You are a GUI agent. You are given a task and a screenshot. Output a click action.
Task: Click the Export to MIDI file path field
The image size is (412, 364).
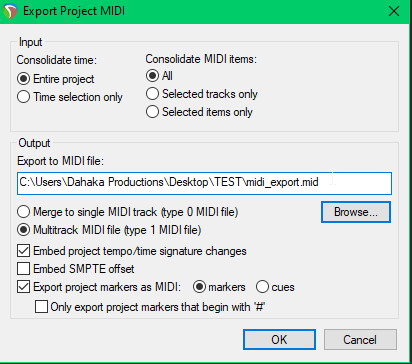(204, 183)
